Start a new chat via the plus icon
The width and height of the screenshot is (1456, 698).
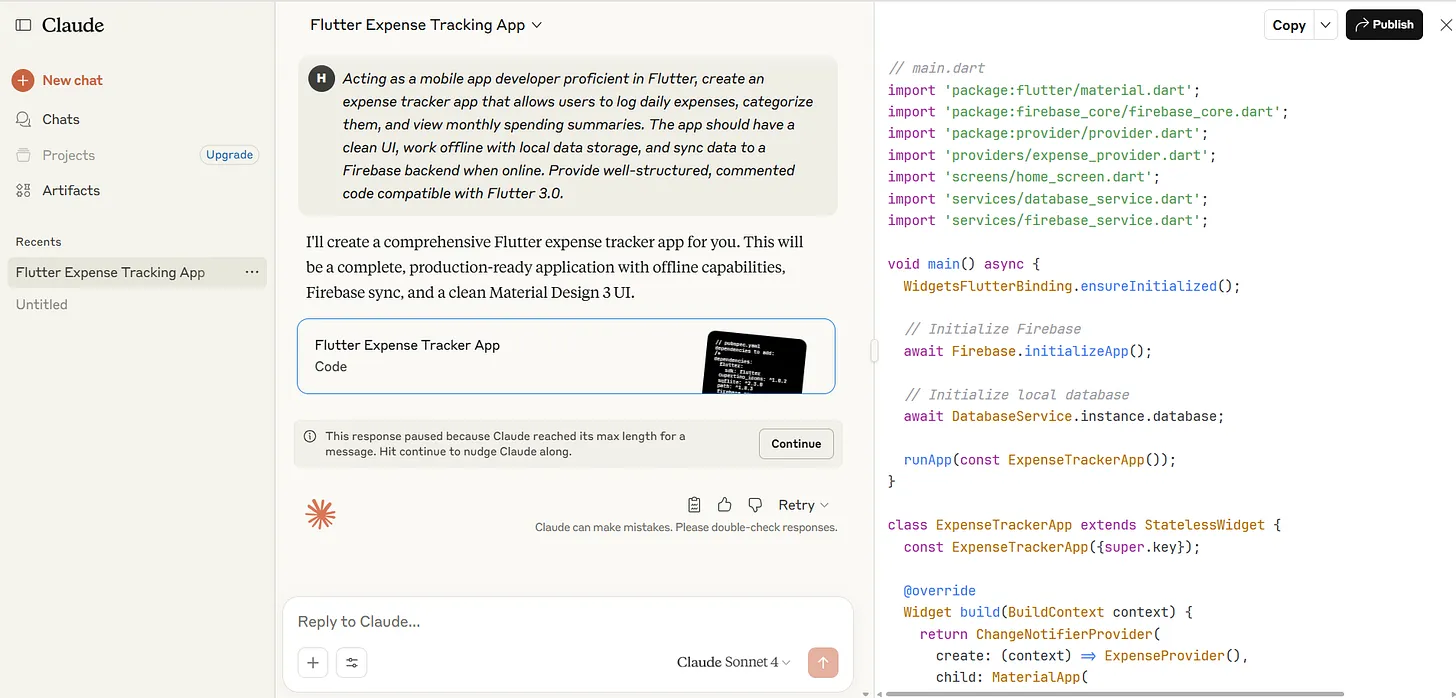23,80
